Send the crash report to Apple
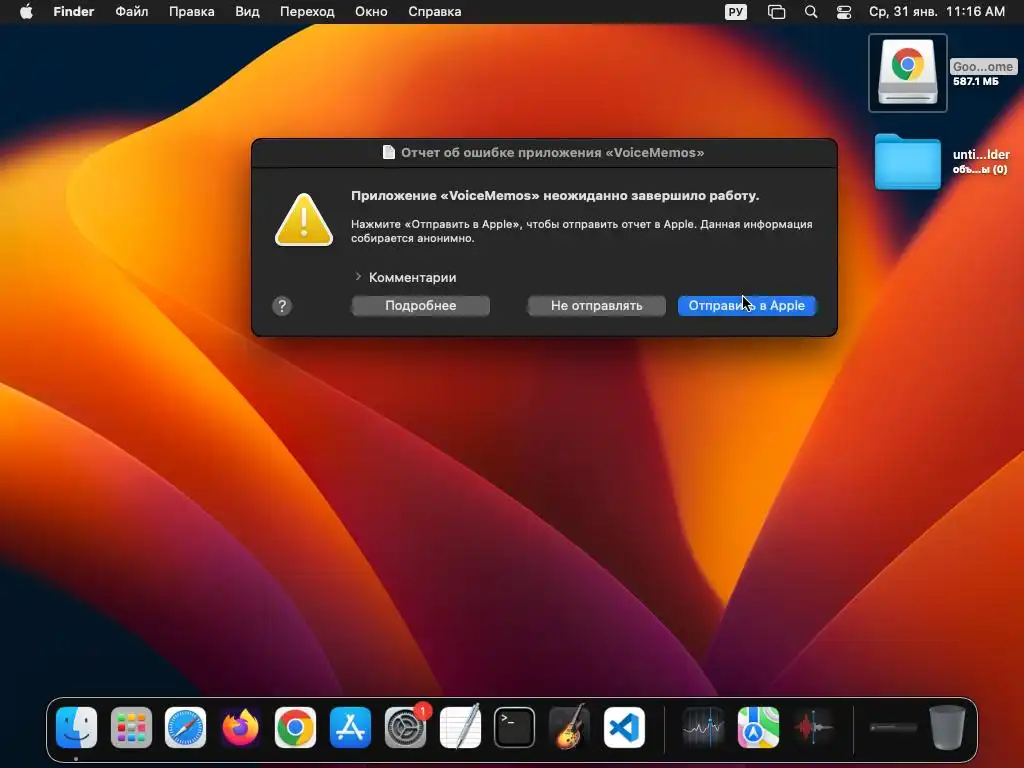This screenshot has width=1024, height=768. tap(746, 306)
